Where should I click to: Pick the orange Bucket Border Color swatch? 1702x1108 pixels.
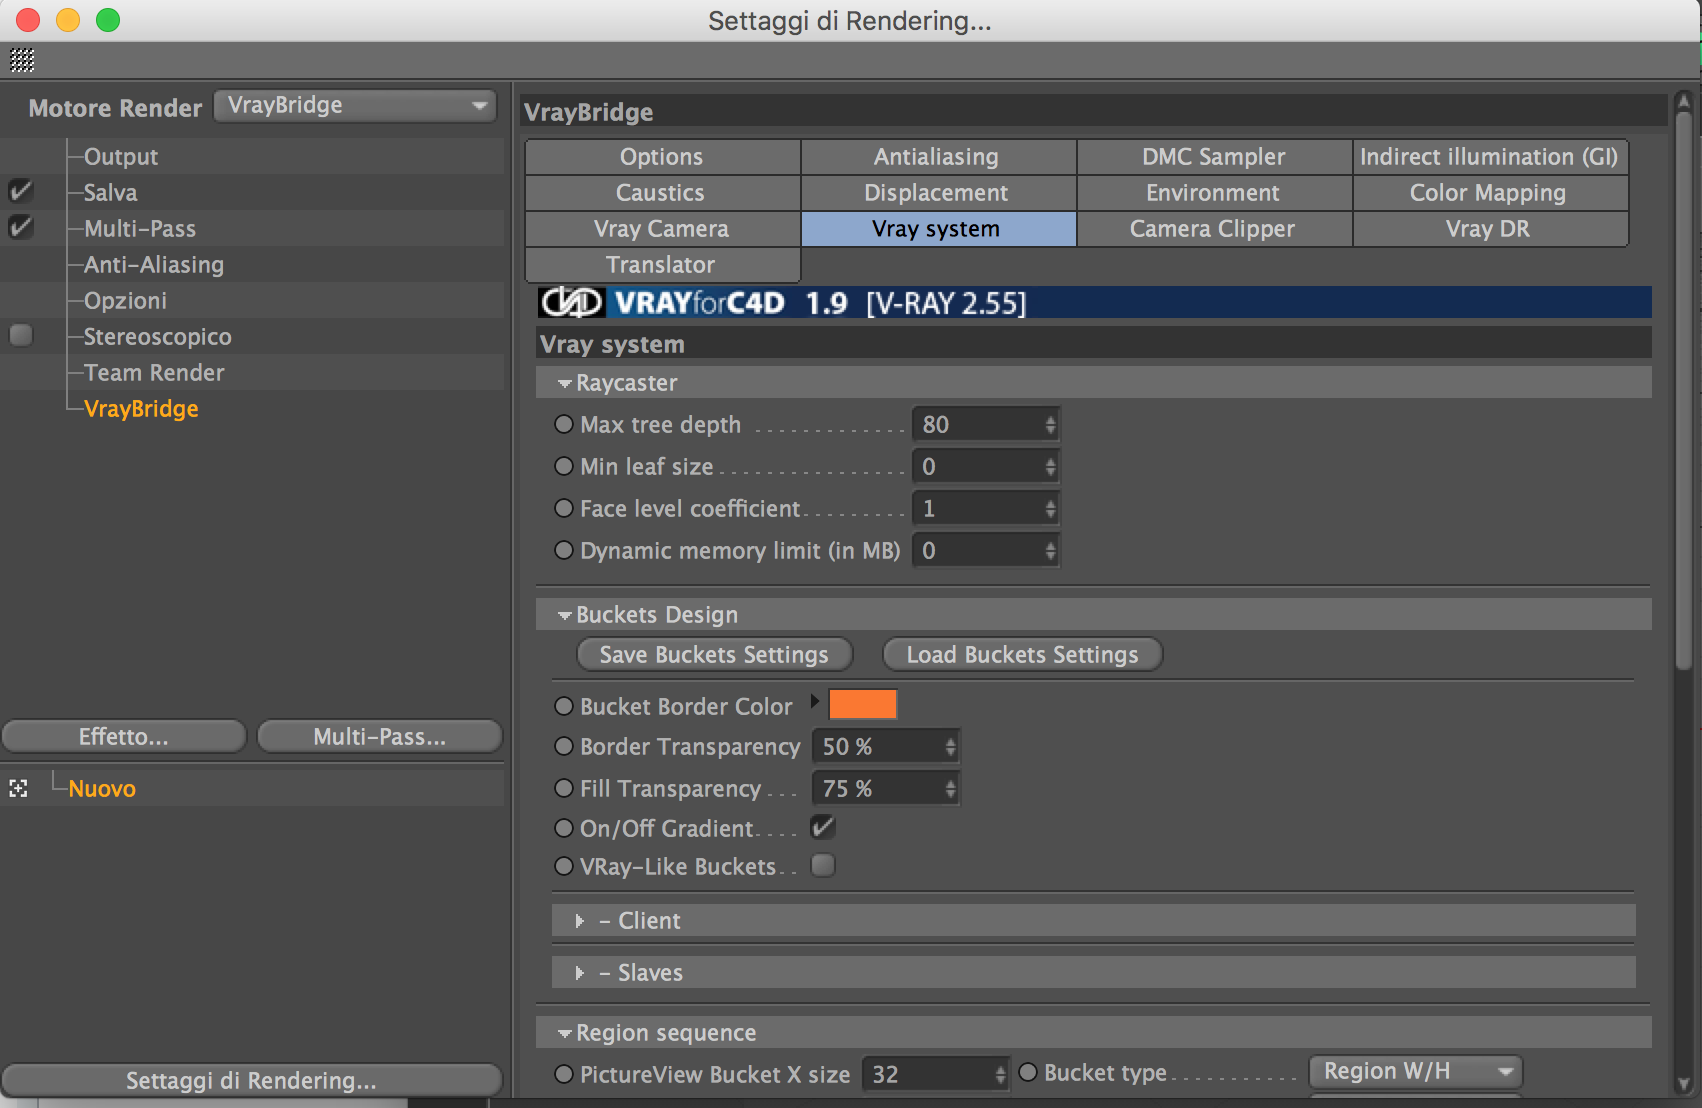tap(862, 705)
